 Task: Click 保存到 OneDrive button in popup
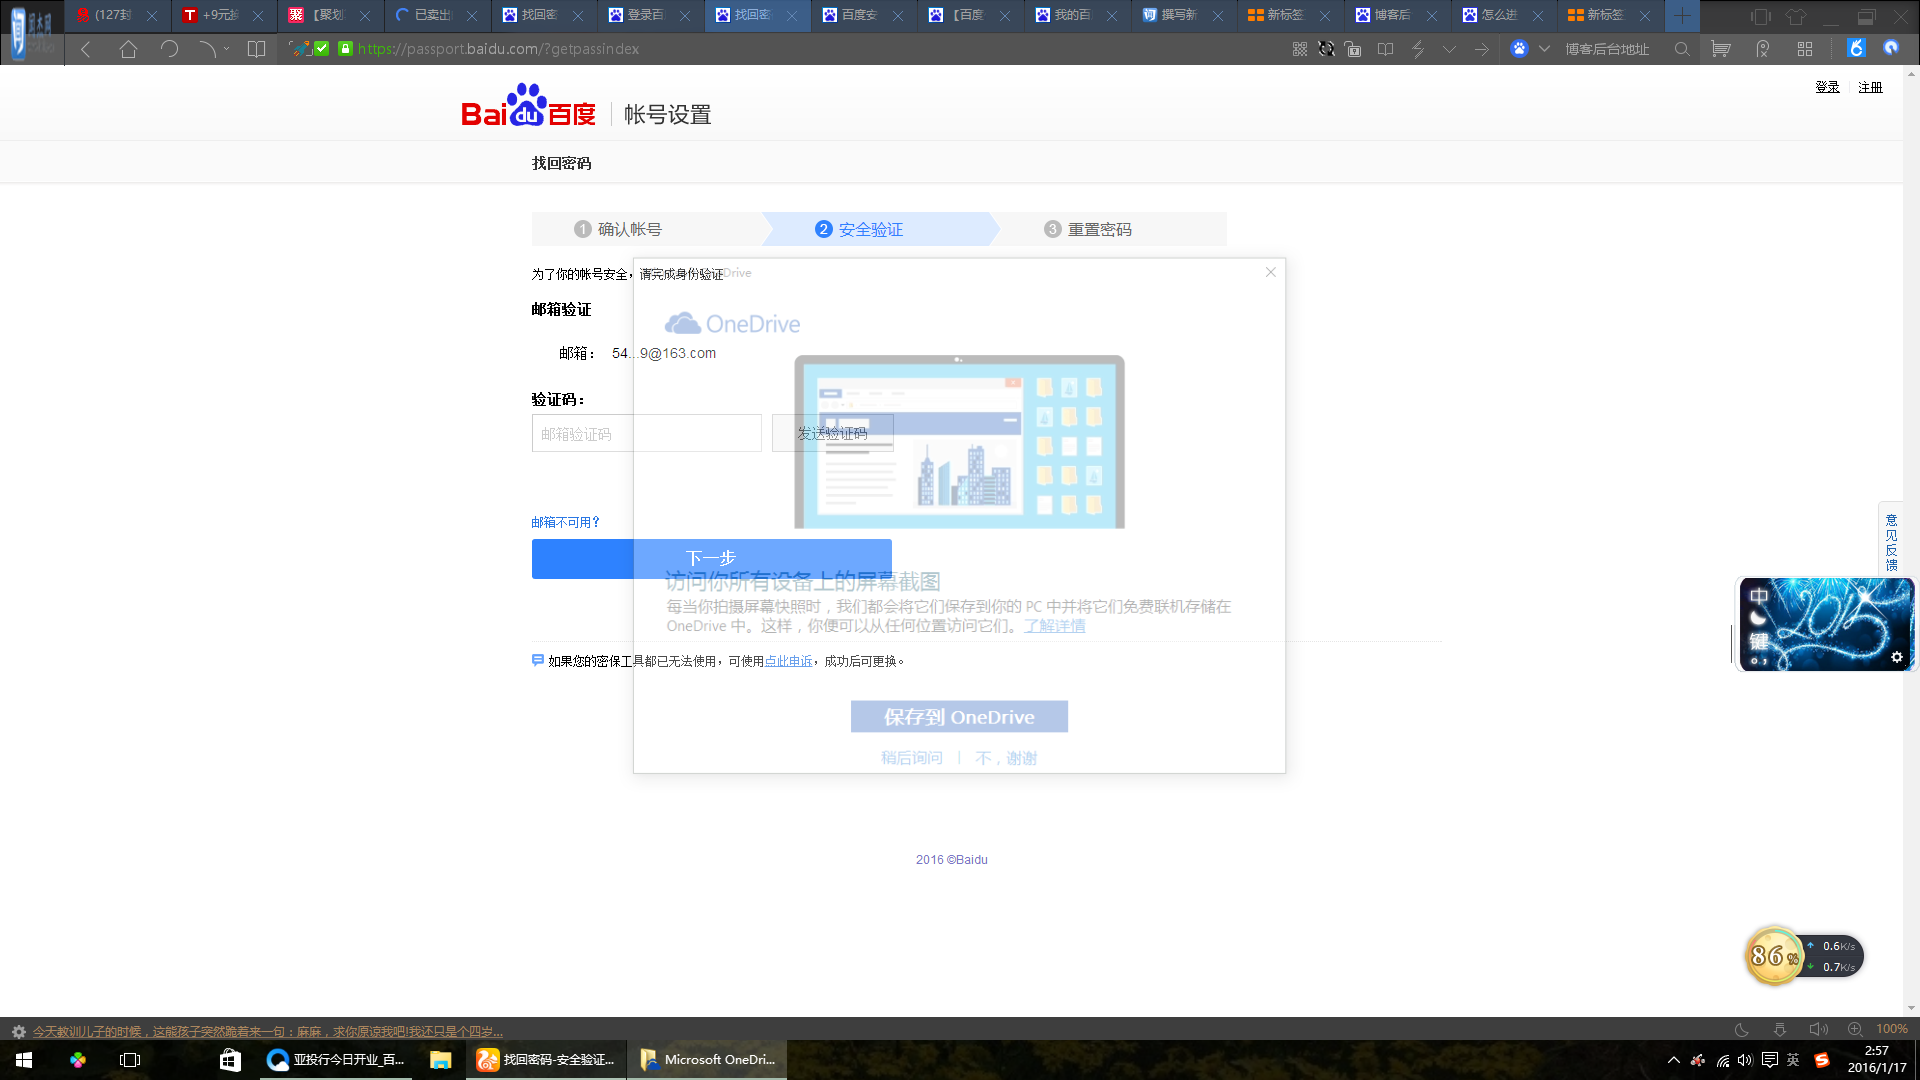tap(959, 716)
